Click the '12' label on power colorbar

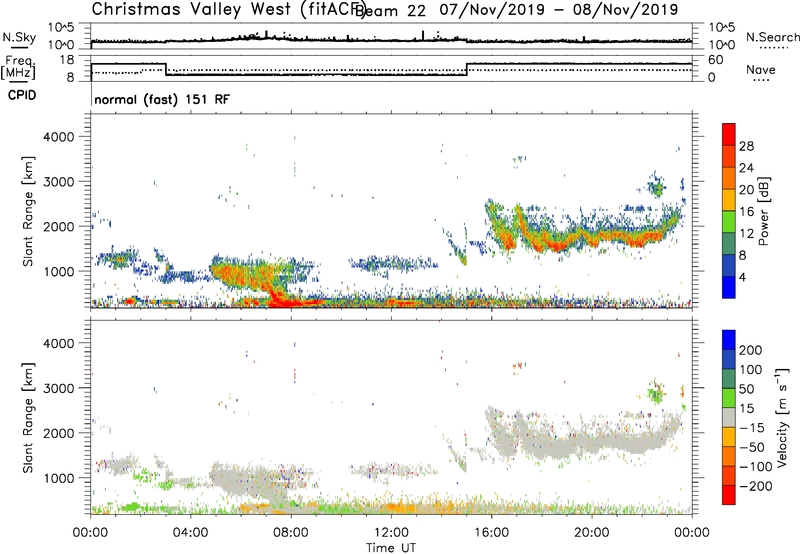(x=746, y=234)
